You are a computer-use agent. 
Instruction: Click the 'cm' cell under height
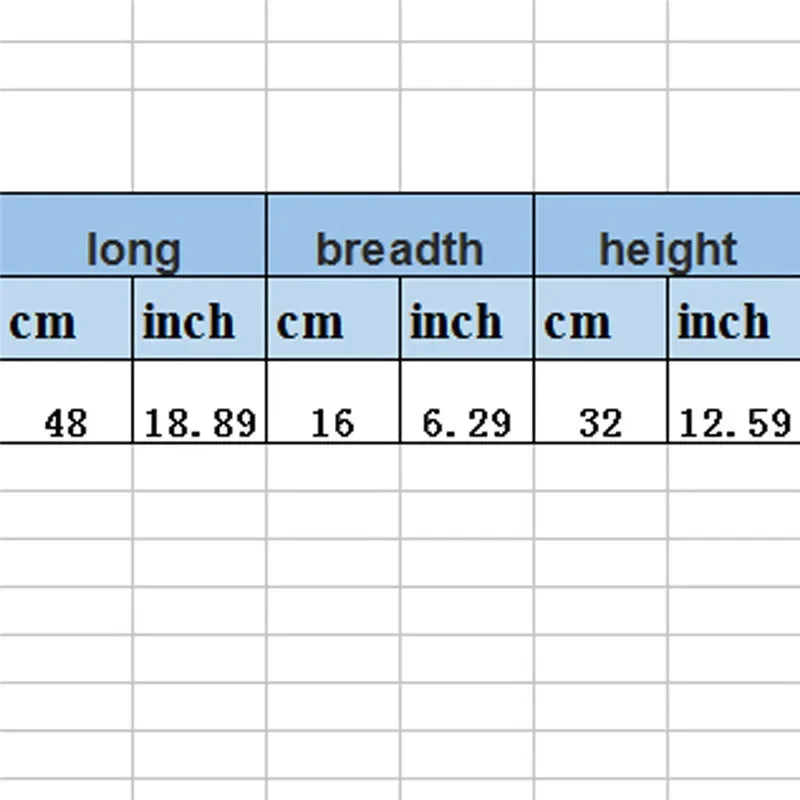pos(601,318)
